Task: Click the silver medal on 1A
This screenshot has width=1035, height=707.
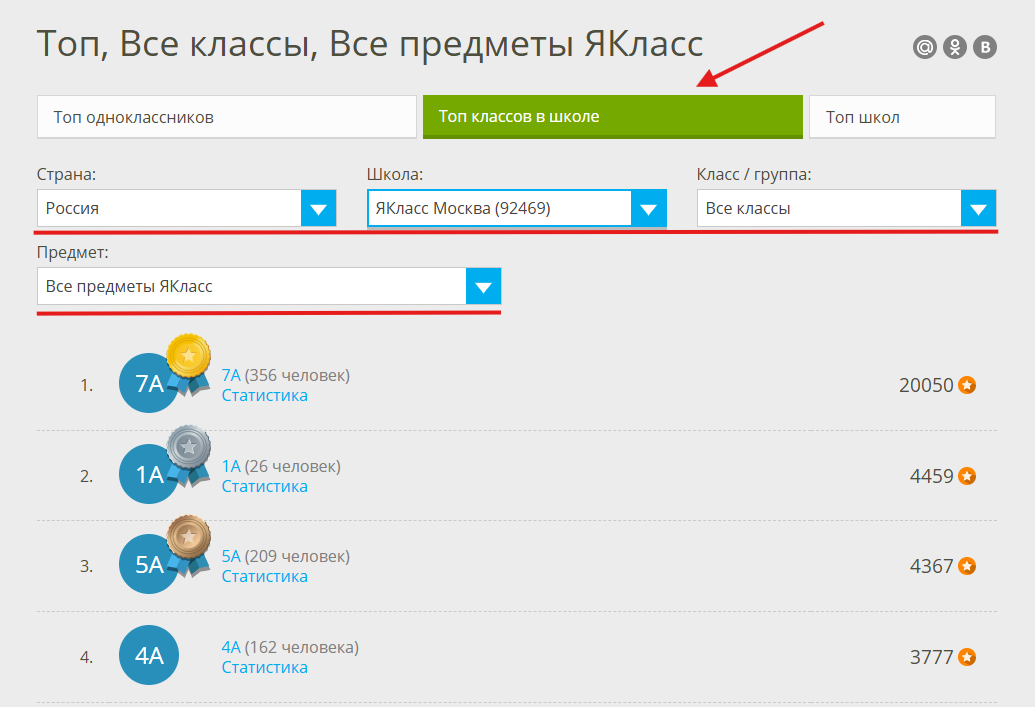Action: point(188,454)
